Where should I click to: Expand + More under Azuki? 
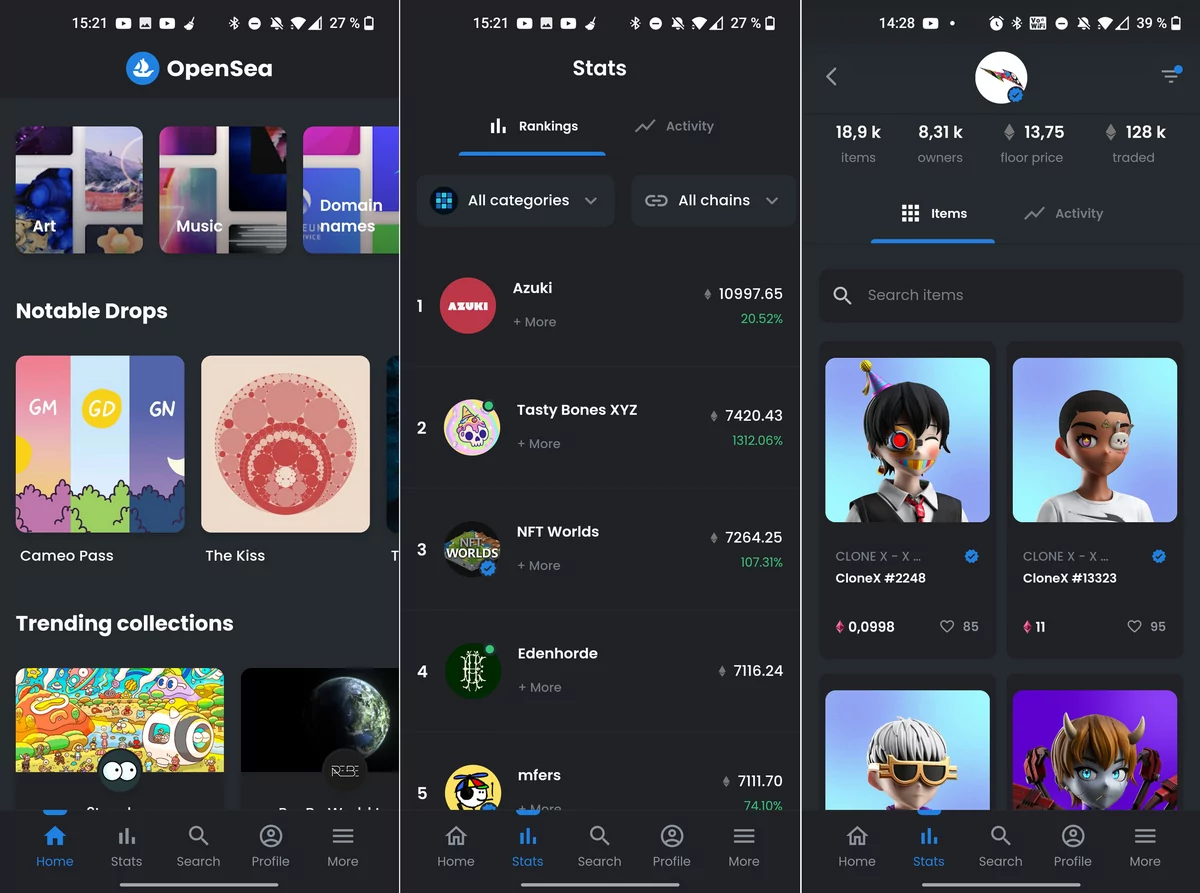coord(534,322)
